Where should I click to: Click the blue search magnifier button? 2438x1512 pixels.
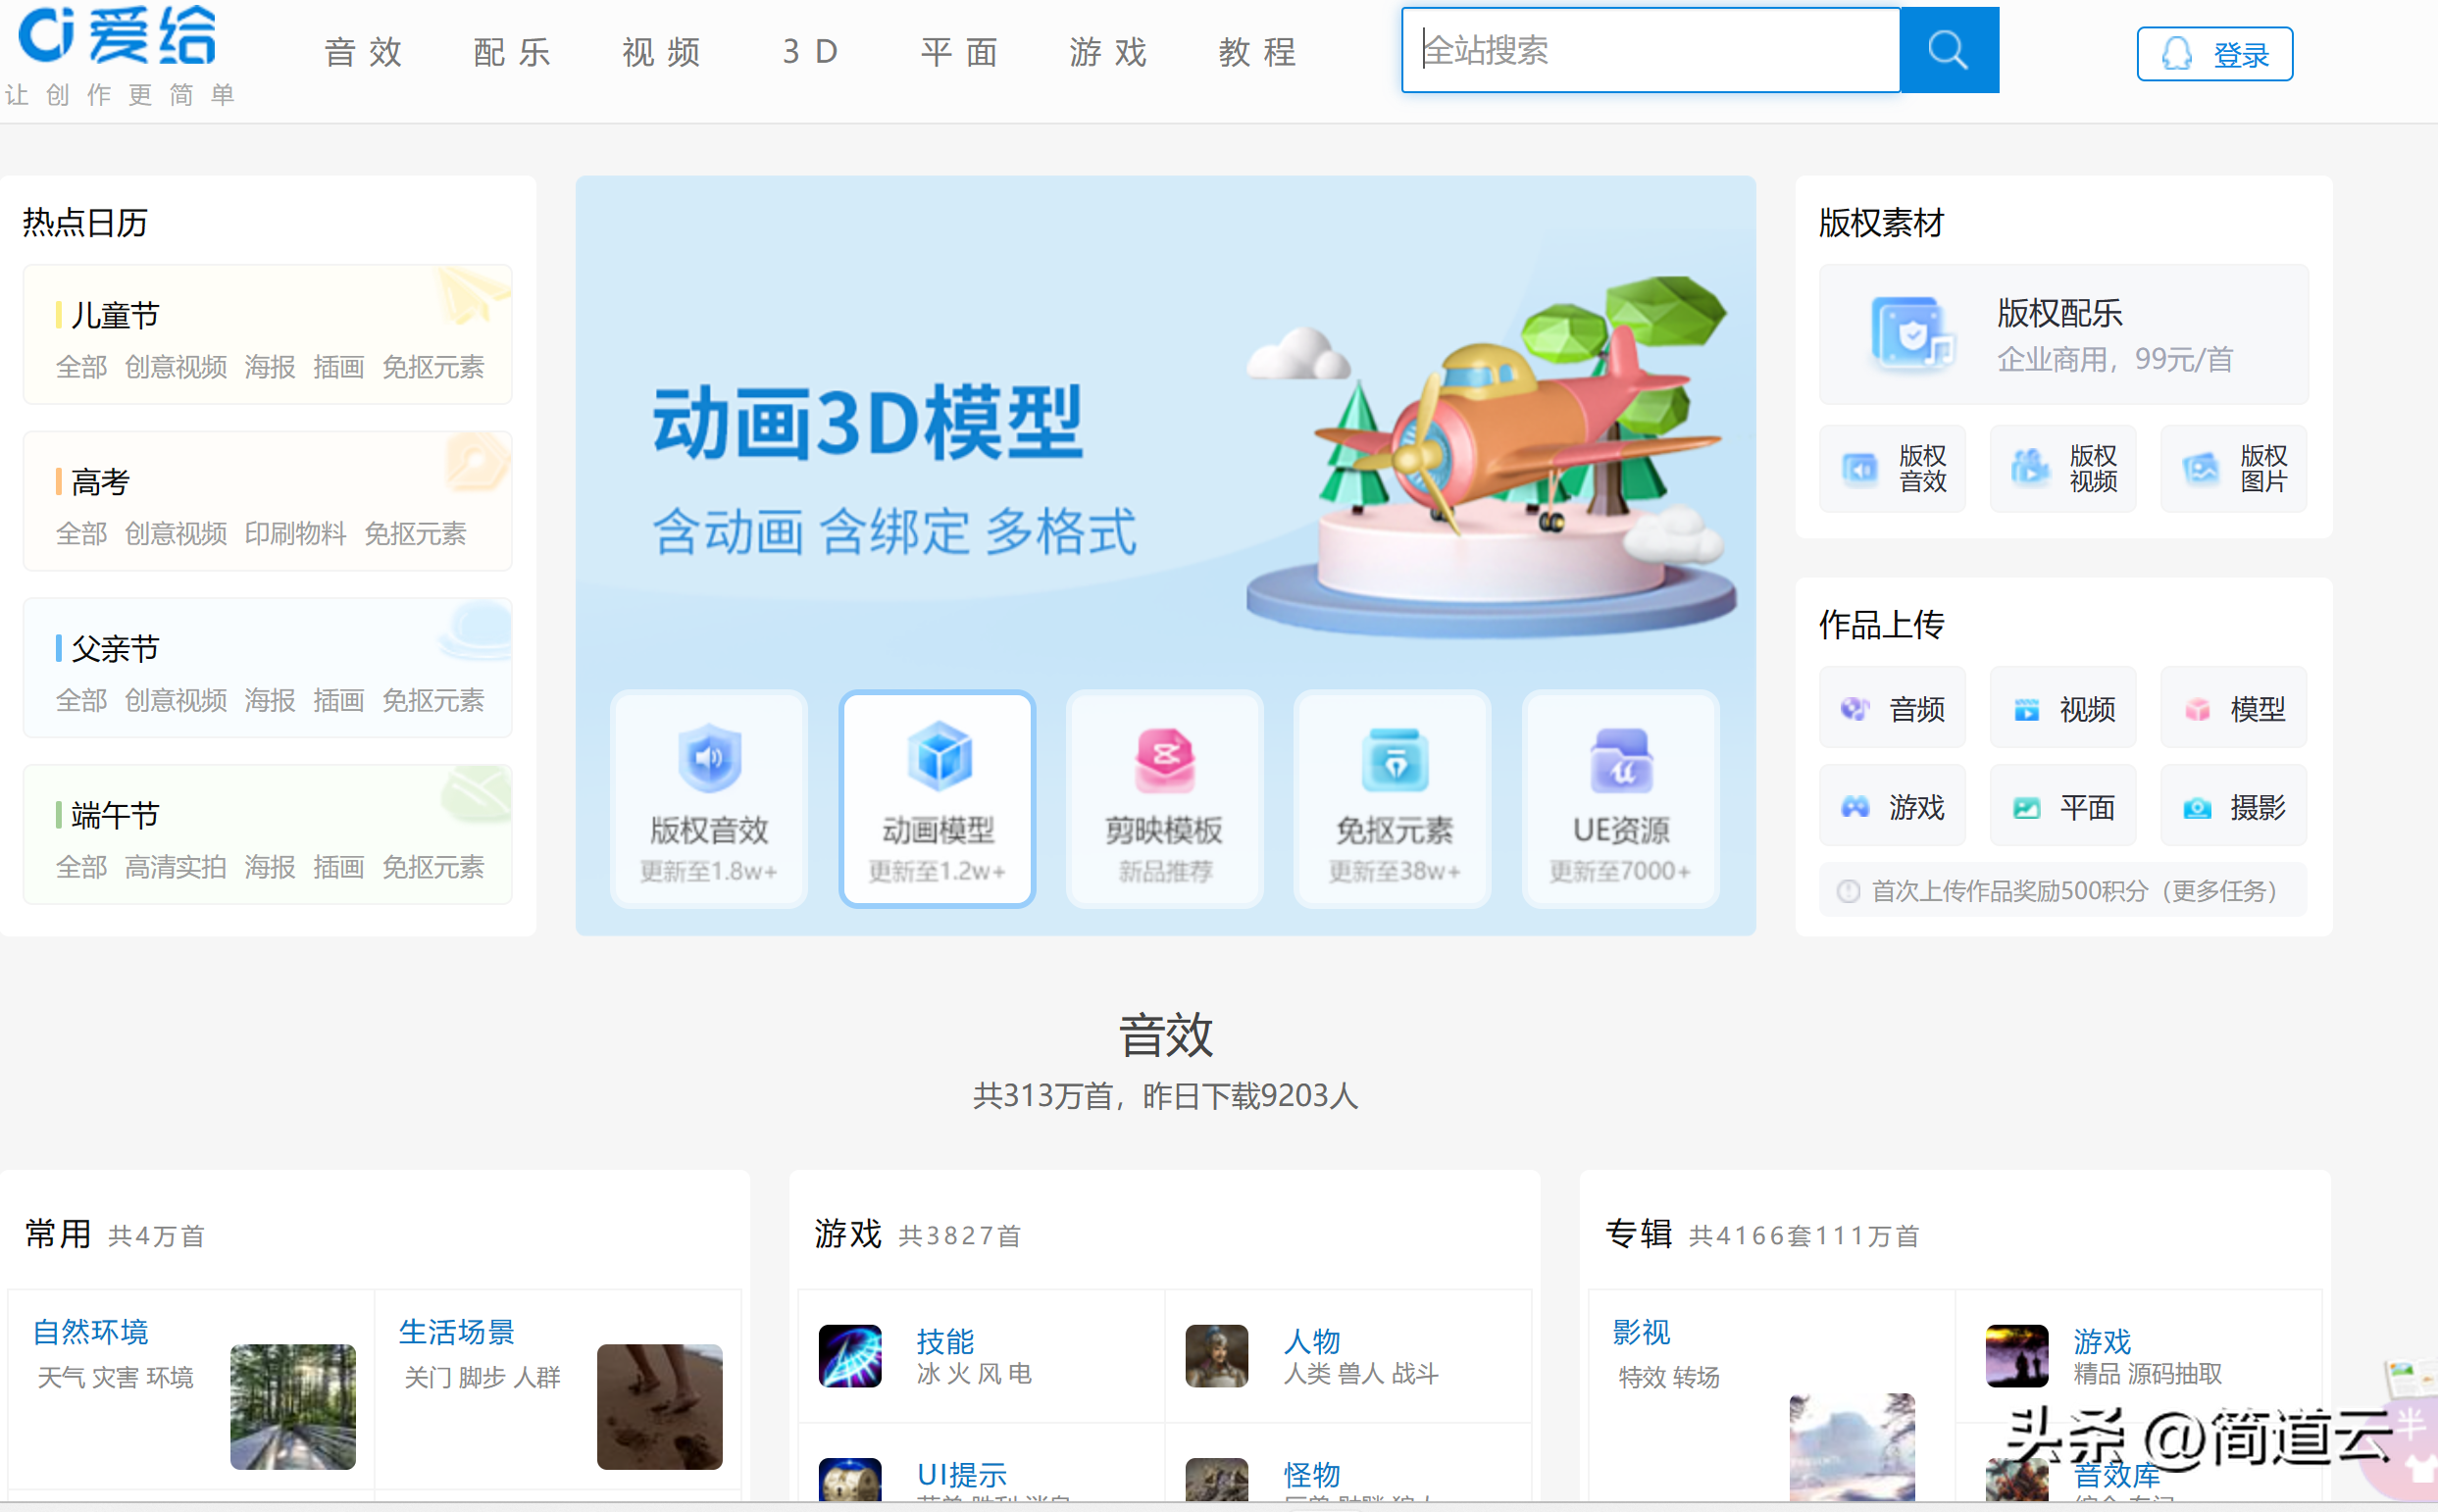pyautogui.click(x=1948, y=50)
